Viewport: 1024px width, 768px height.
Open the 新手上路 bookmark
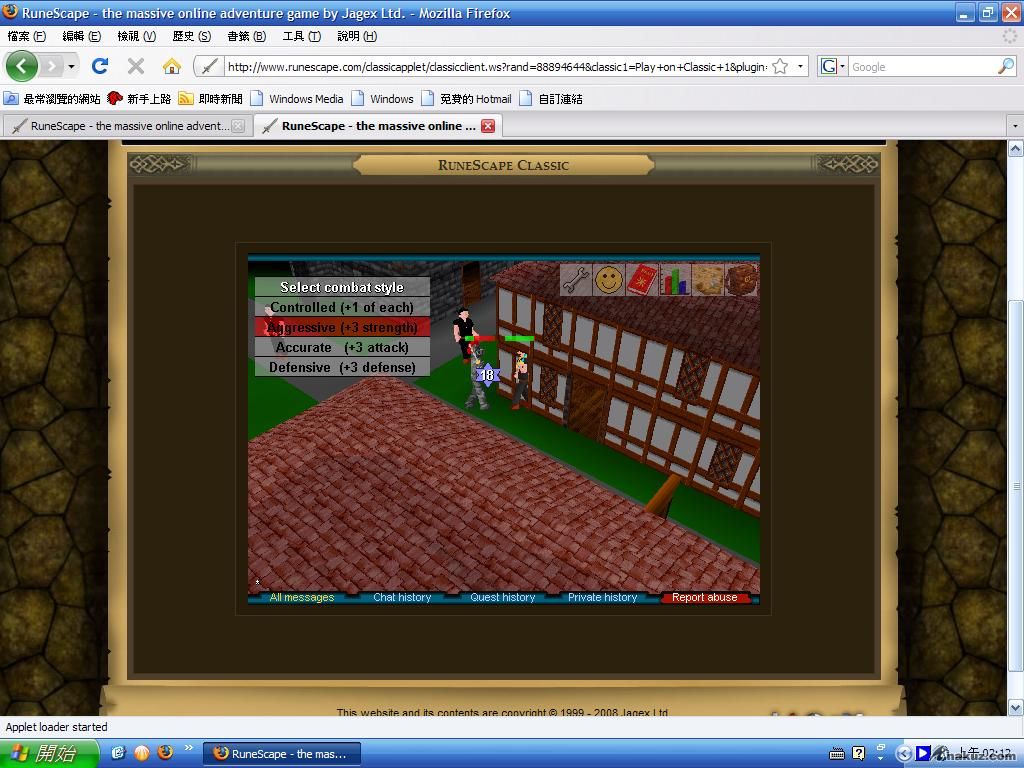[x=139, y=99]
